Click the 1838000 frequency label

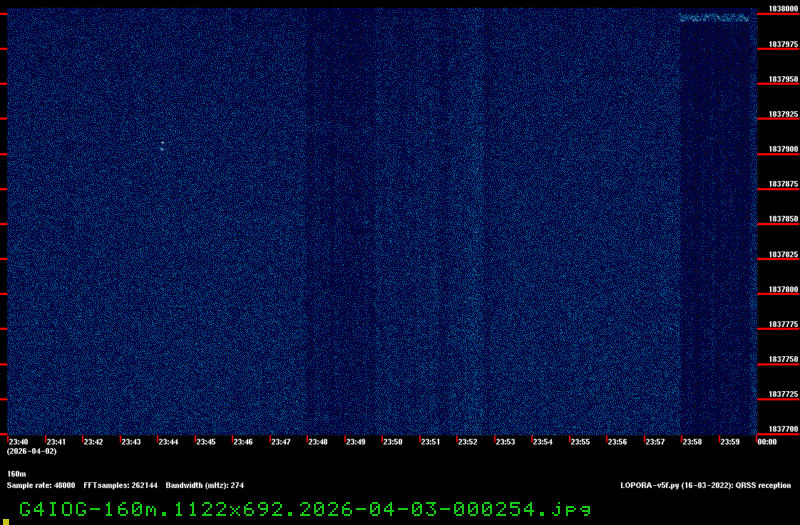point(783,9)
